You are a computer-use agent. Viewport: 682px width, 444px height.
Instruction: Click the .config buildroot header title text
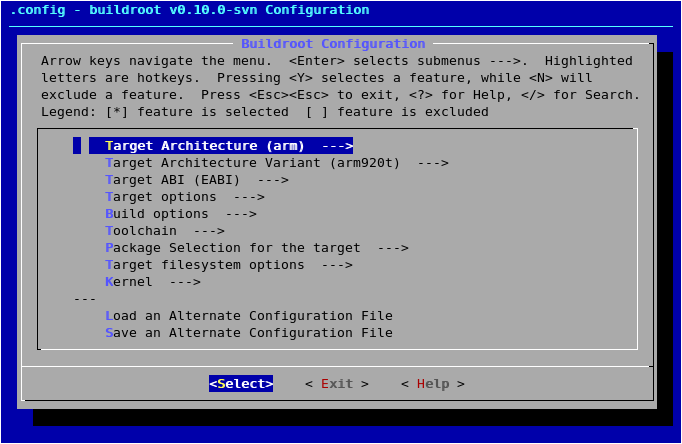189,10
